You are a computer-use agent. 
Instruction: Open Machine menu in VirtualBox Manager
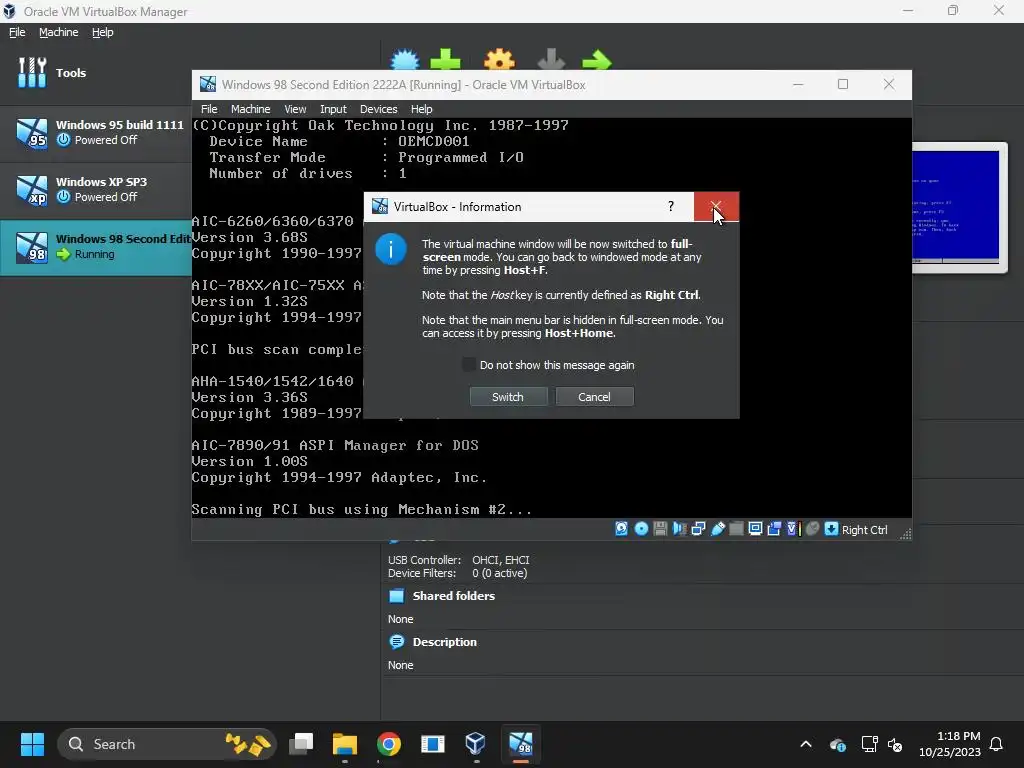tap(58, 32)
